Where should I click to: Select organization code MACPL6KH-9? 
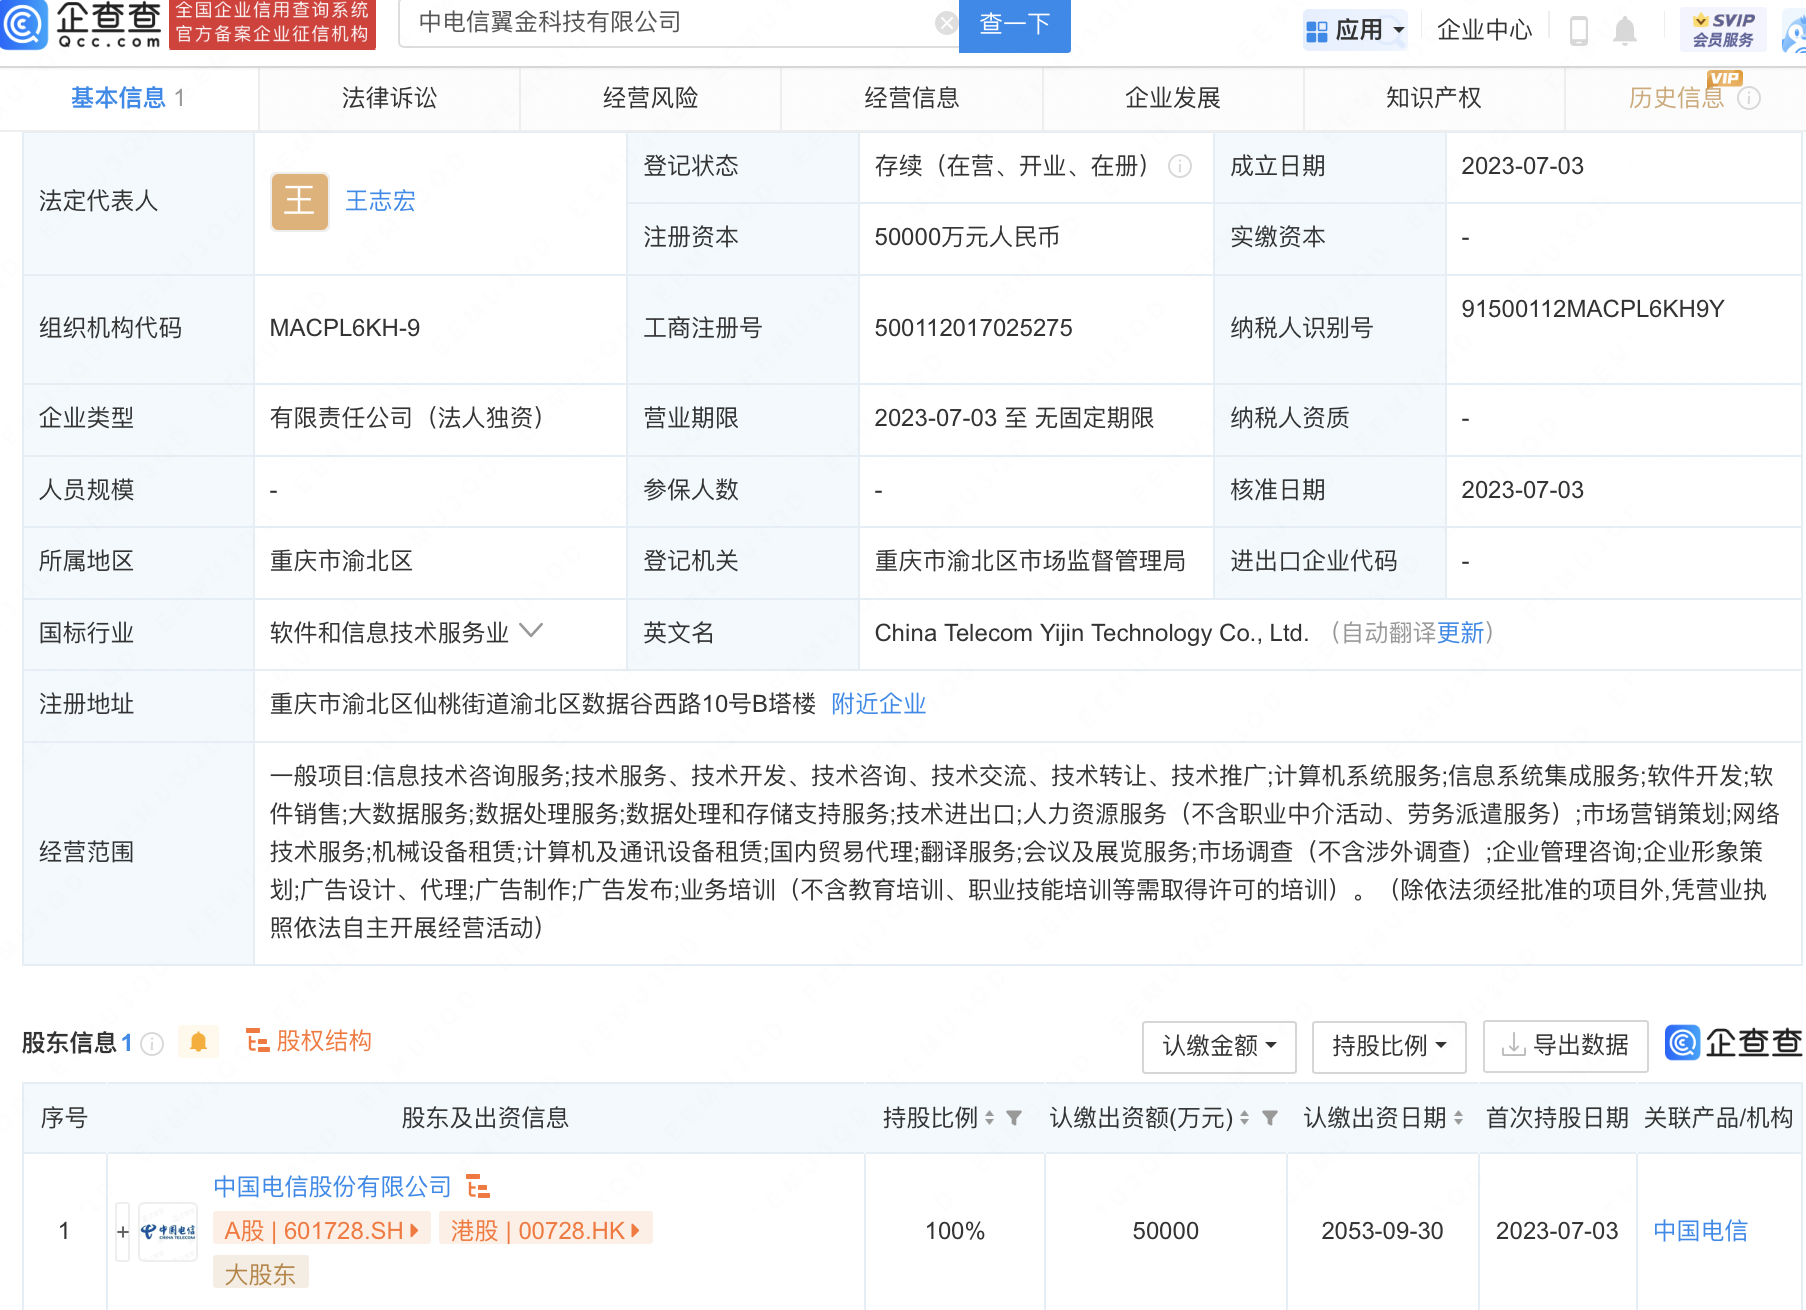tap(345, 328)
